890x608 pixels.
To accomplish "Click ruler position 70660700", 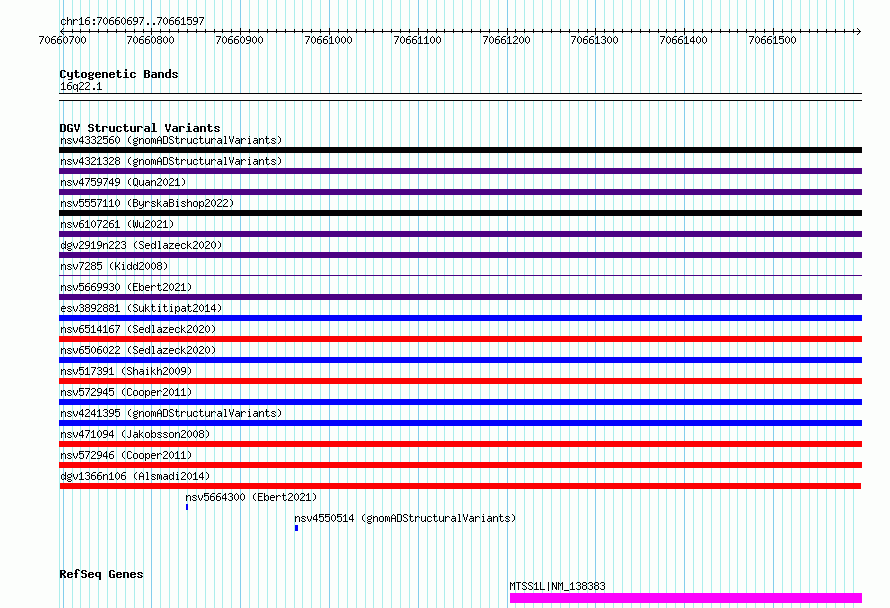I will coord(62,40).
